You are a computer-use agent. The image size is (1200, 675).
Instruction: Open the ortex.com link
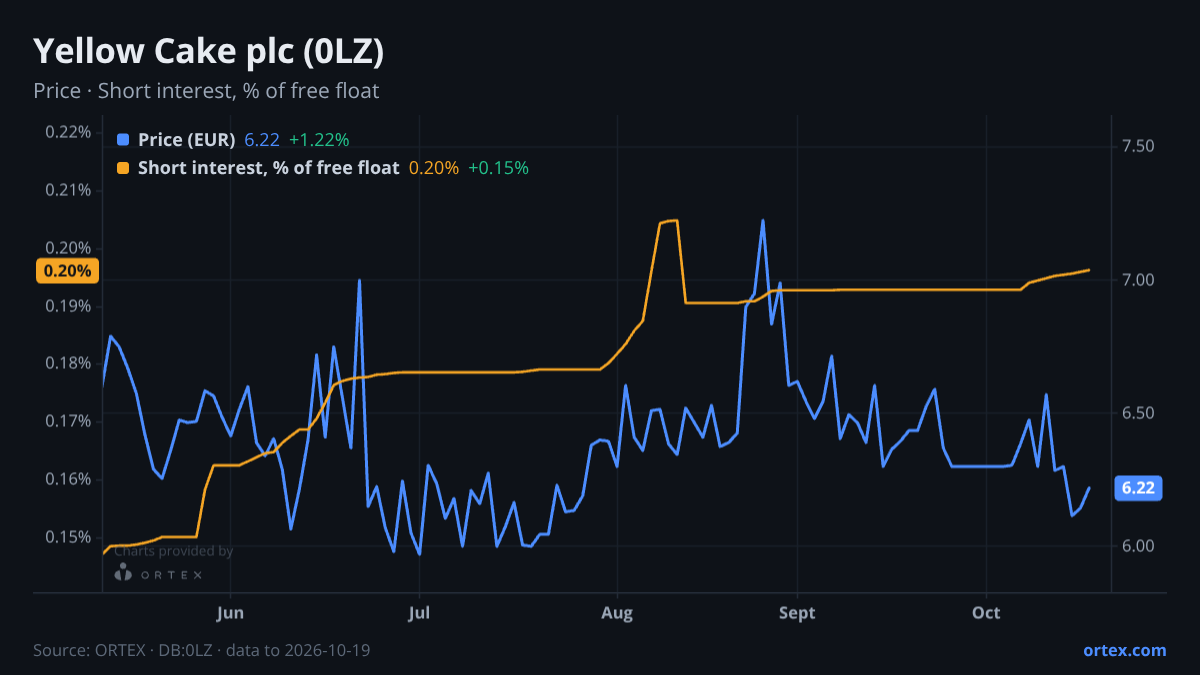[x=1124, y=650]
